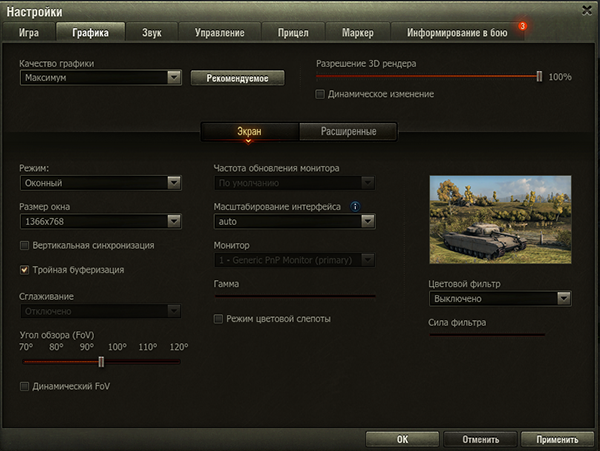Click the arrow icon on Цветовой фильтр
Viewport: 600px width, 451px height.
pos(564,298)
